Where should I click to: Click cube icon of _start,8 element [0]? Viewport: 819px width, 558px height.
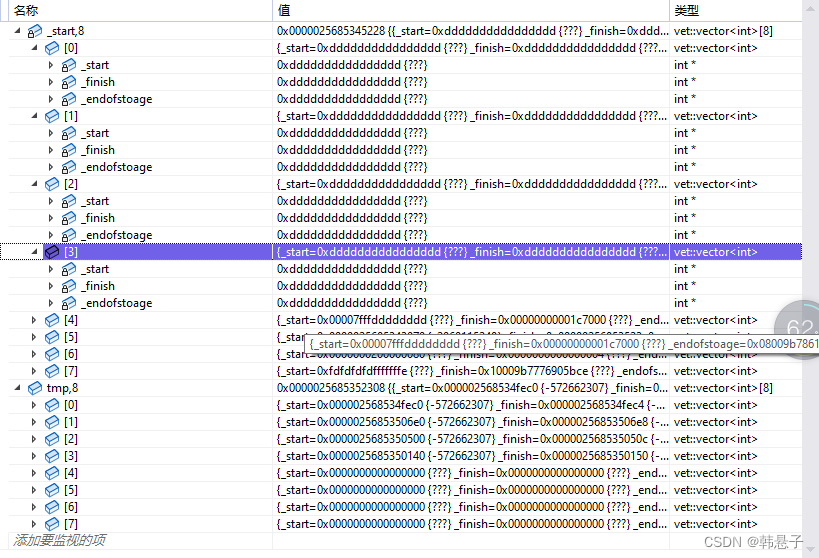52,48
